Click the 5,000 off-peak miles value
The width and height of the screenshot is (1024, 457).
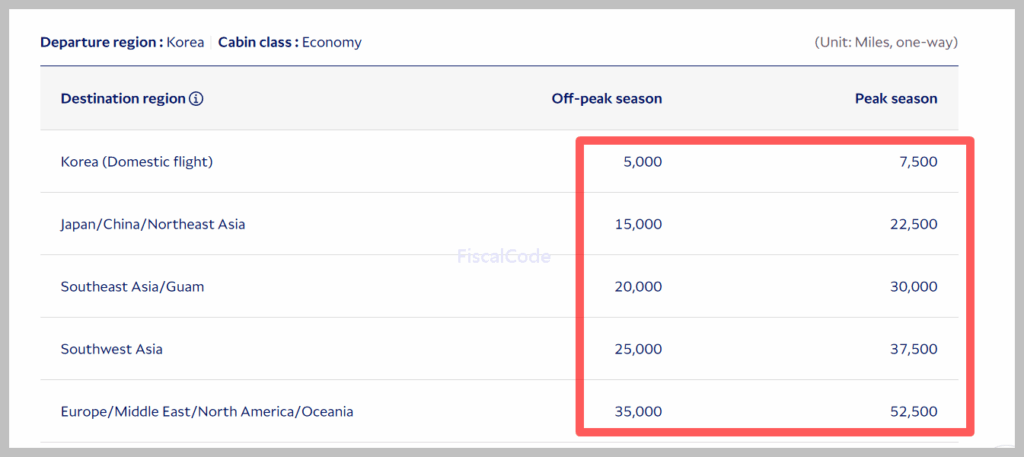point(641,161)
